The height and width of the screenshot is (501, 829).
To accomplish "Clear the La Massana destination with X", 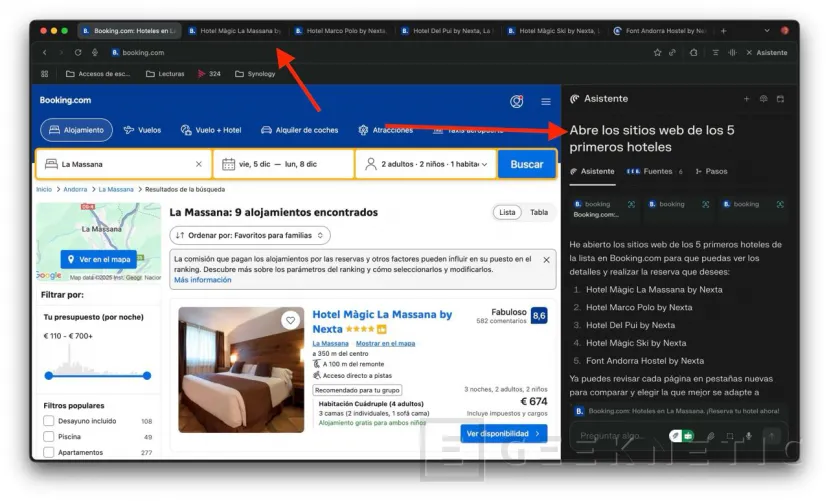I will (199, 164).
